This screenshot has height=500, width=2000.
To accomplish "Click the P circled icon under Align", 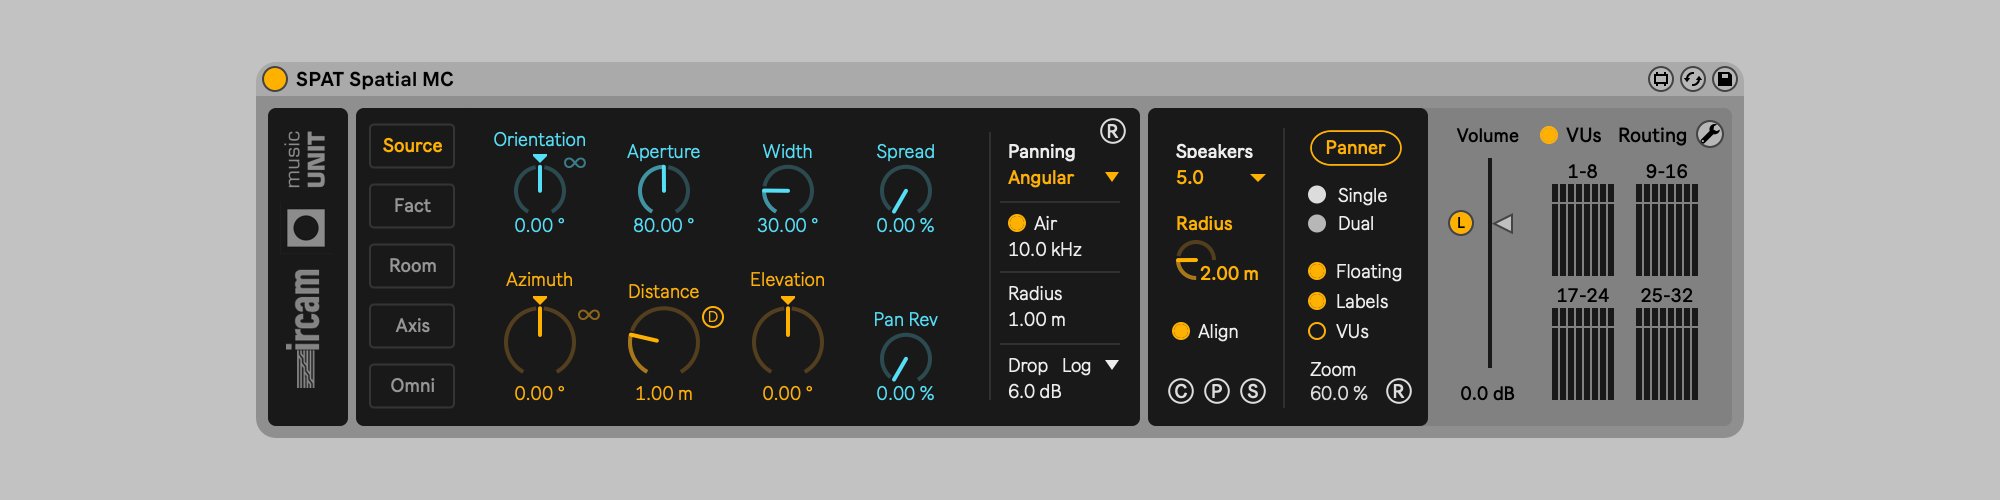I will [x=1217, y=391].
